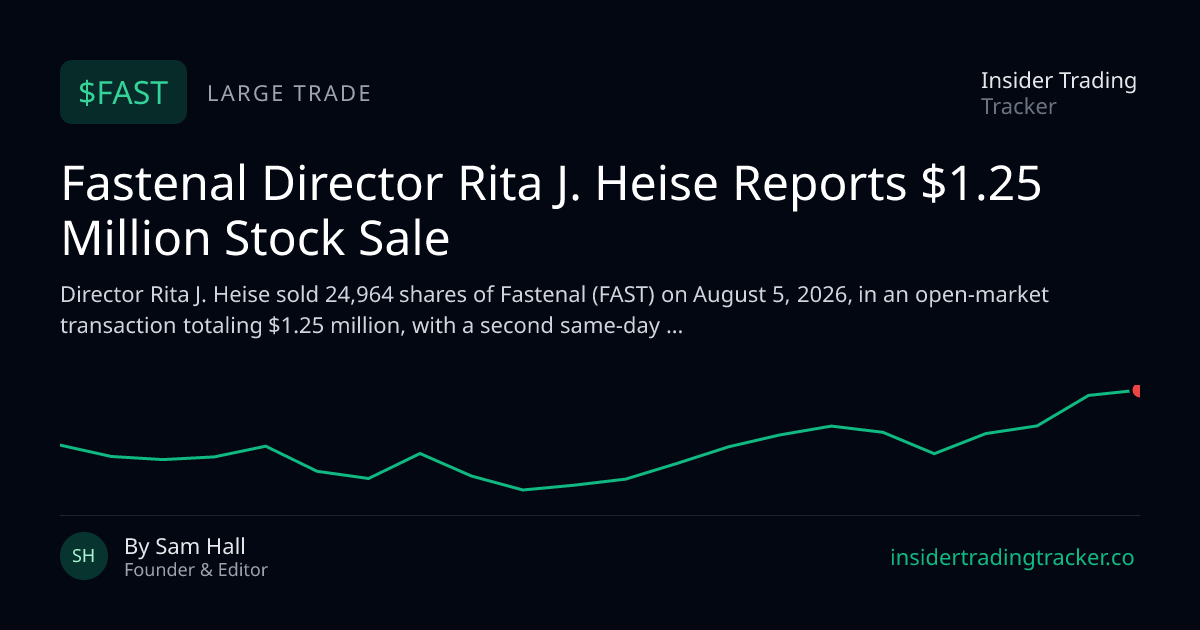
Task: Click the By Sam Hall author name
Action: pyautogui.click(x=185, y=546)
